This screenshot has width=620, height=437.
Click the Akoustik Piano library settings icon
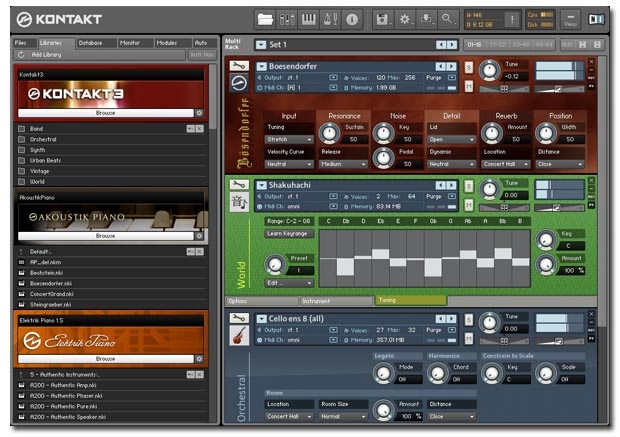(199, 236)
